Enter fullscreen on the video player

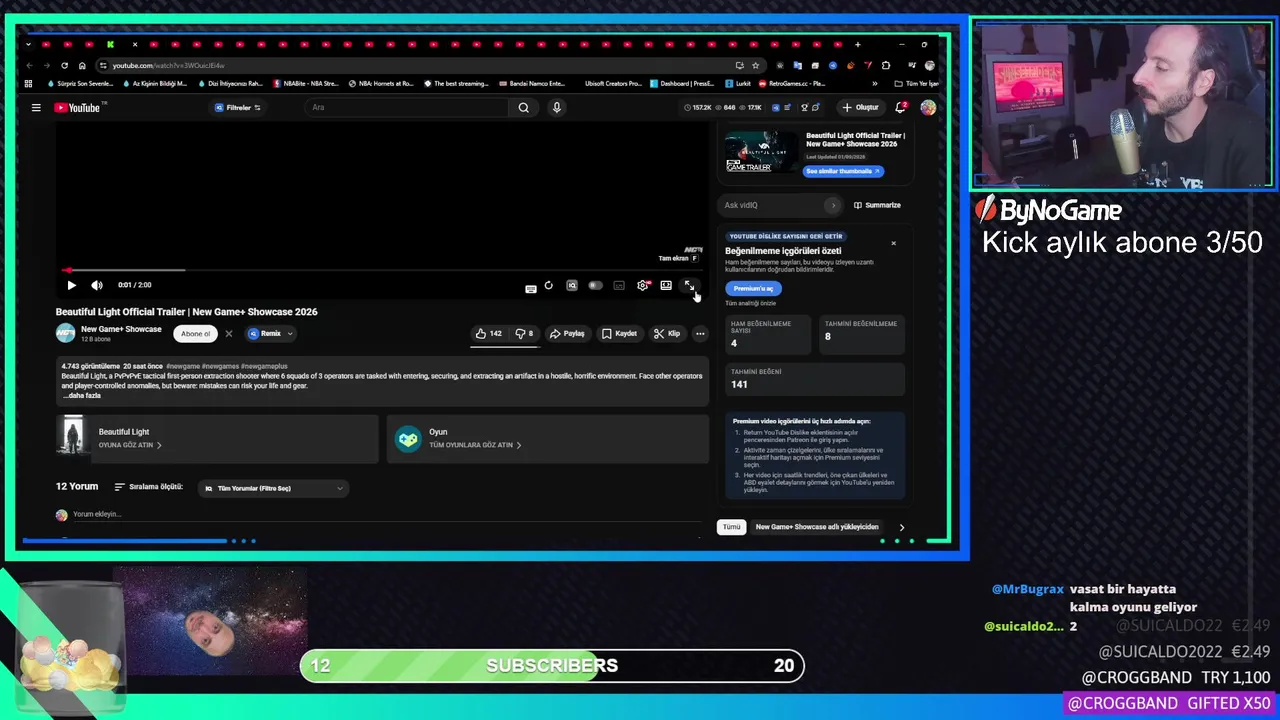[689, 286]
